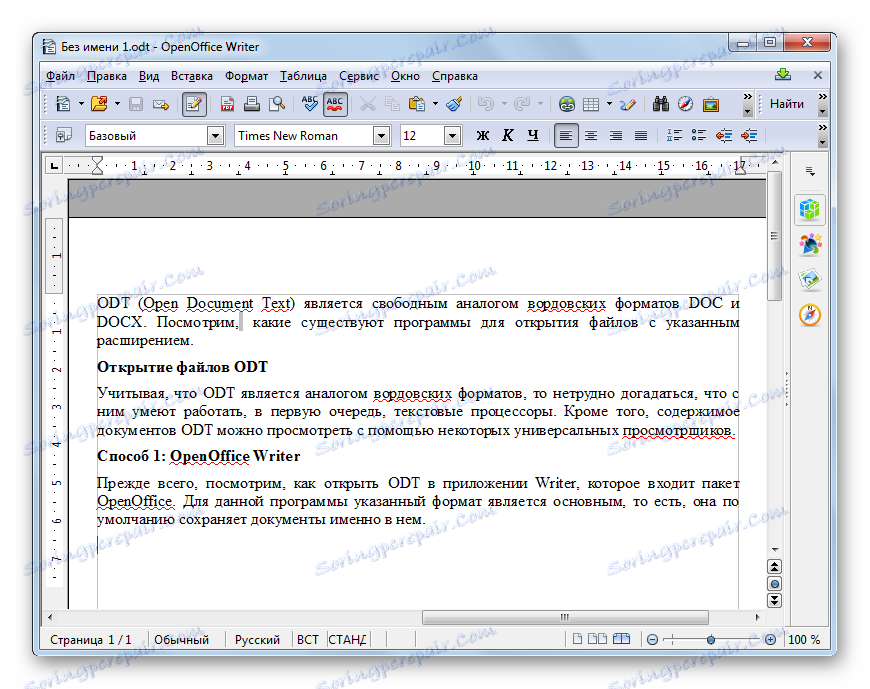
Task: Click Decrease Indent icon
Action: (x=724, y=135)
